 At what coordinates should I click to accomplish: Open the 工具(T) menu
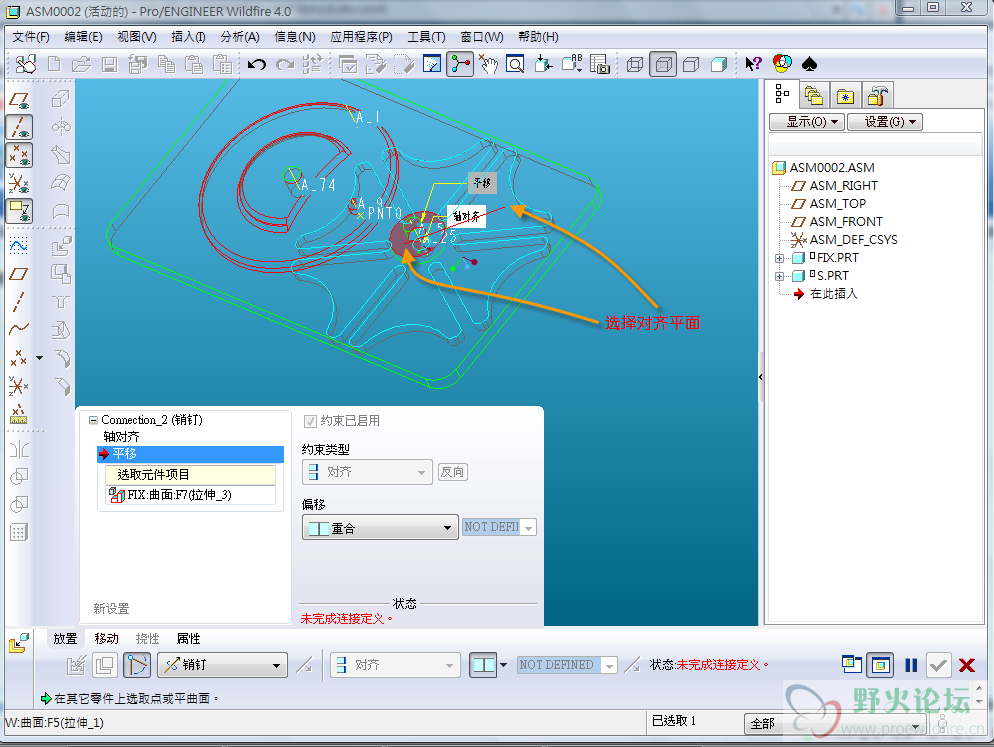click(426, 37)
